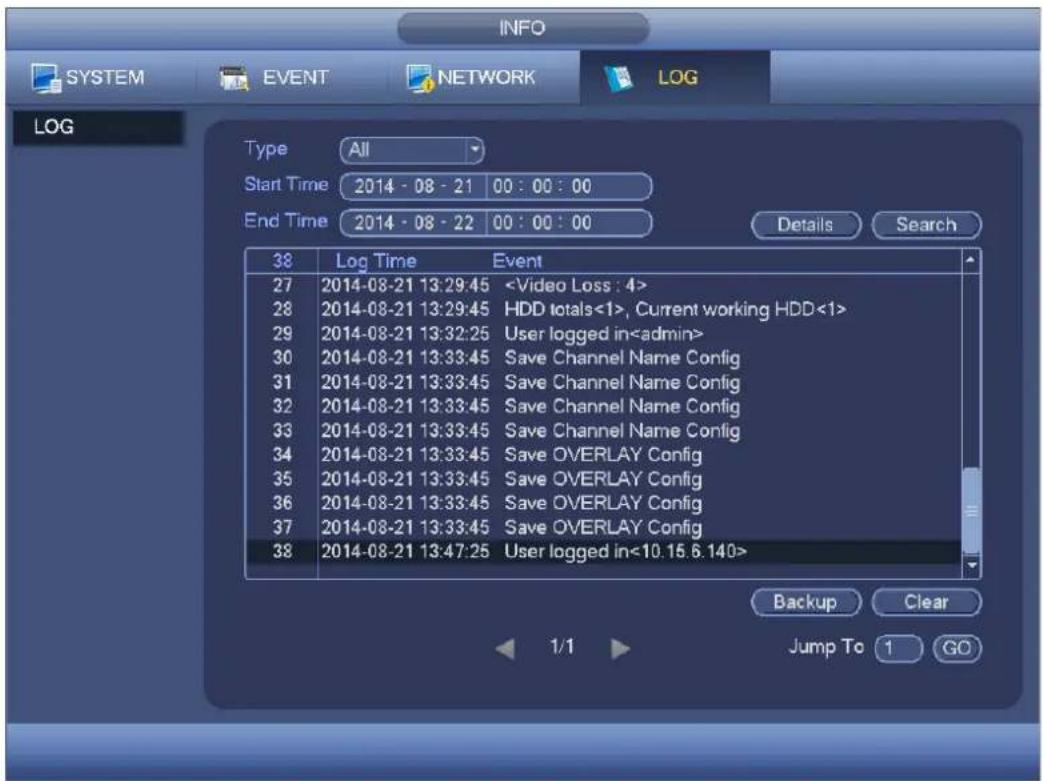Viewport: 1043px width, 781px height.
Task: Select log row 34 Save OVERLAY Config
Action: pos(603,455)
